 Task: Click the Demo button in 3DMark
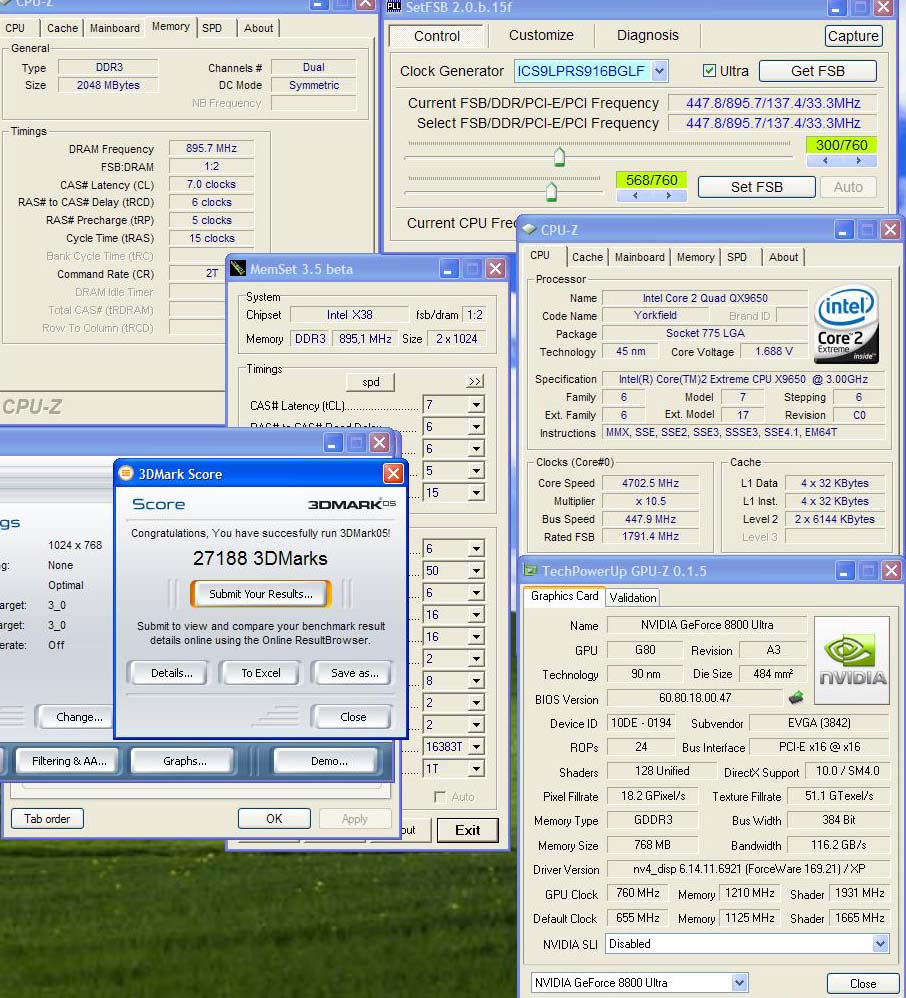click(329, 761)
